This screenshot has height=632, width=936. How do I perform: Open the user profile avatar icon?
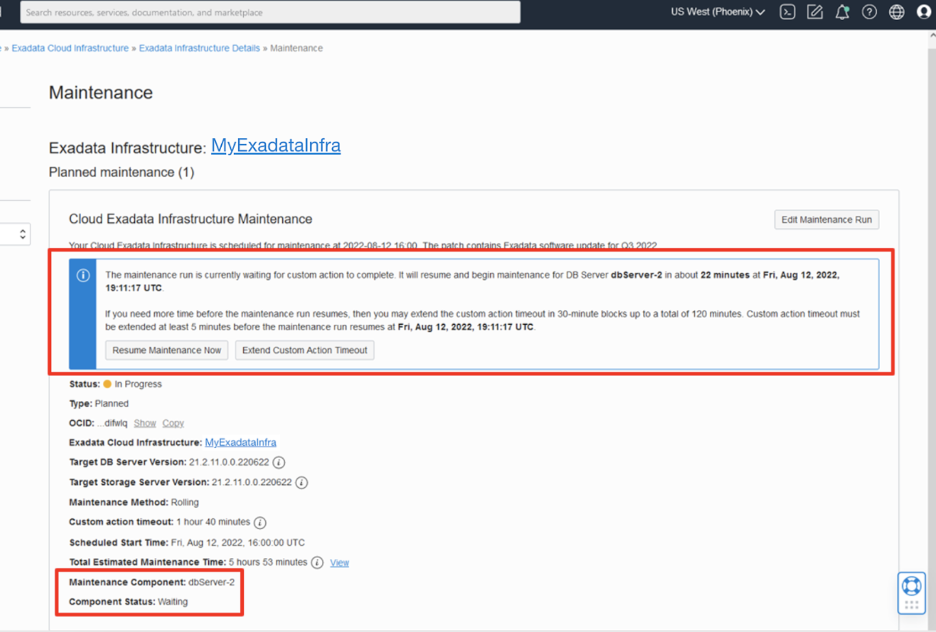point(923,12)
